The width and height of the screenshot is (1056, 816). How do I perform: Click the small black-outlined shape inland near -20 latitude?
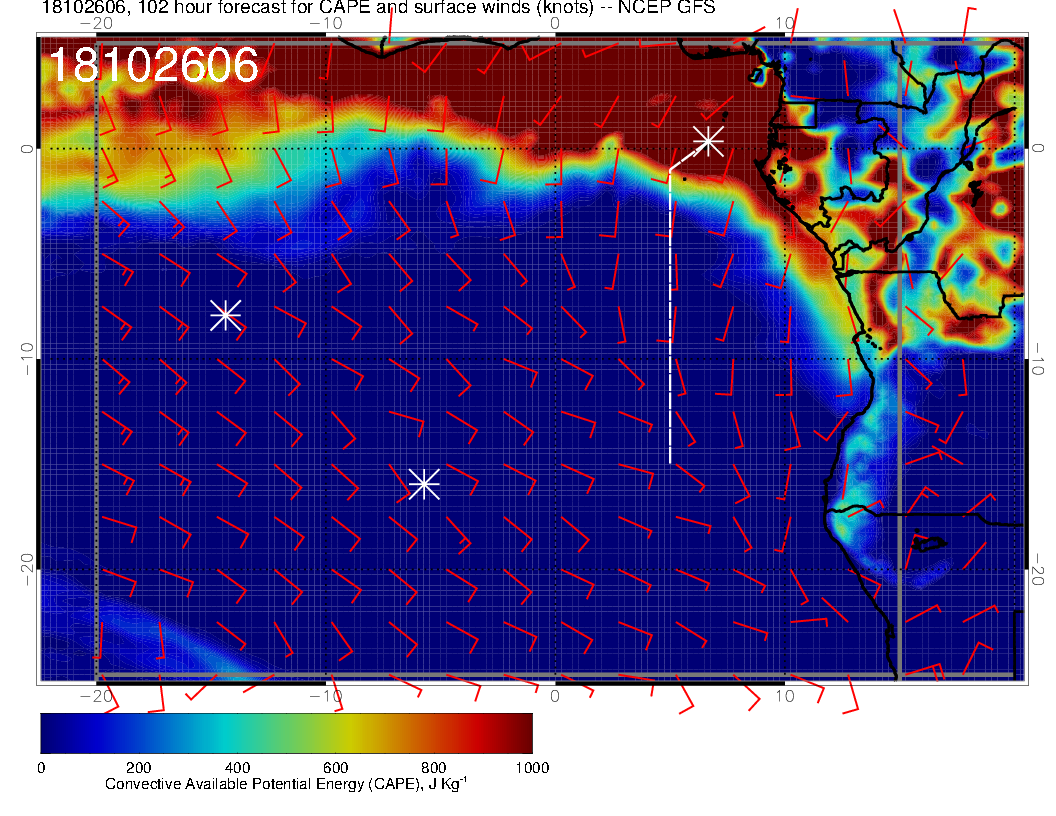[929, 543]
